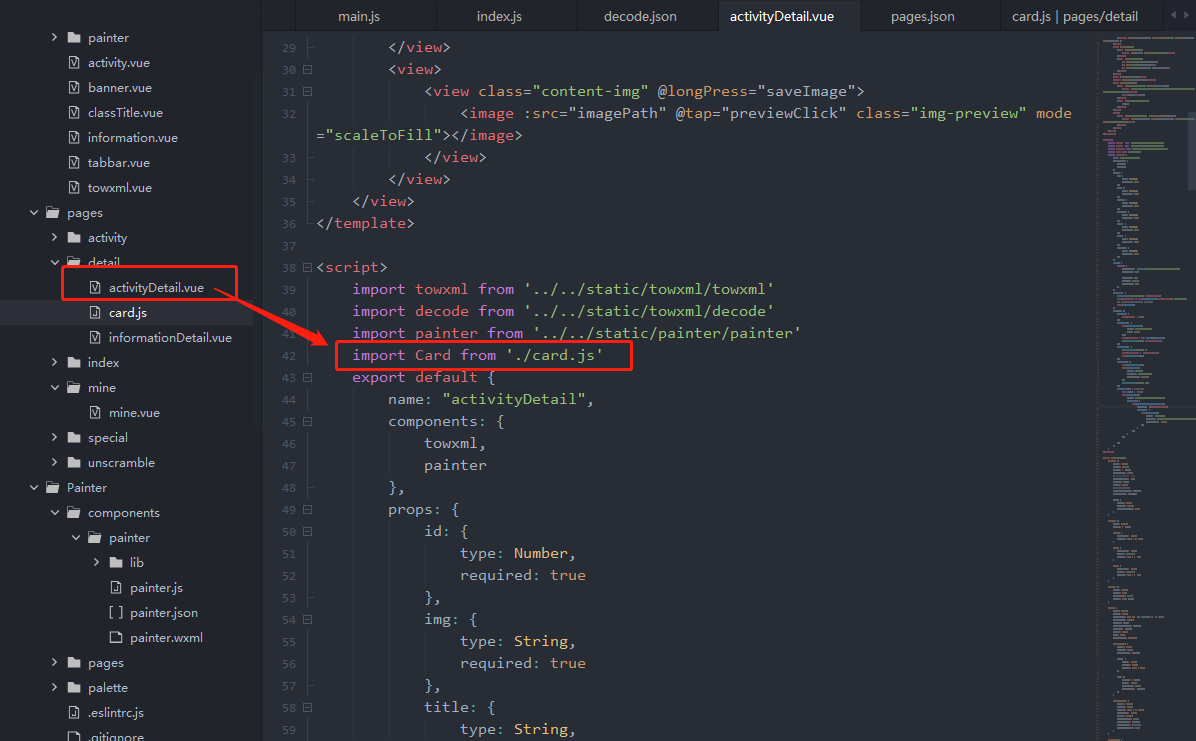This screenshot has height=741, width=1196.
Task: Fold export default block at line 43
Action: [307, 378]
